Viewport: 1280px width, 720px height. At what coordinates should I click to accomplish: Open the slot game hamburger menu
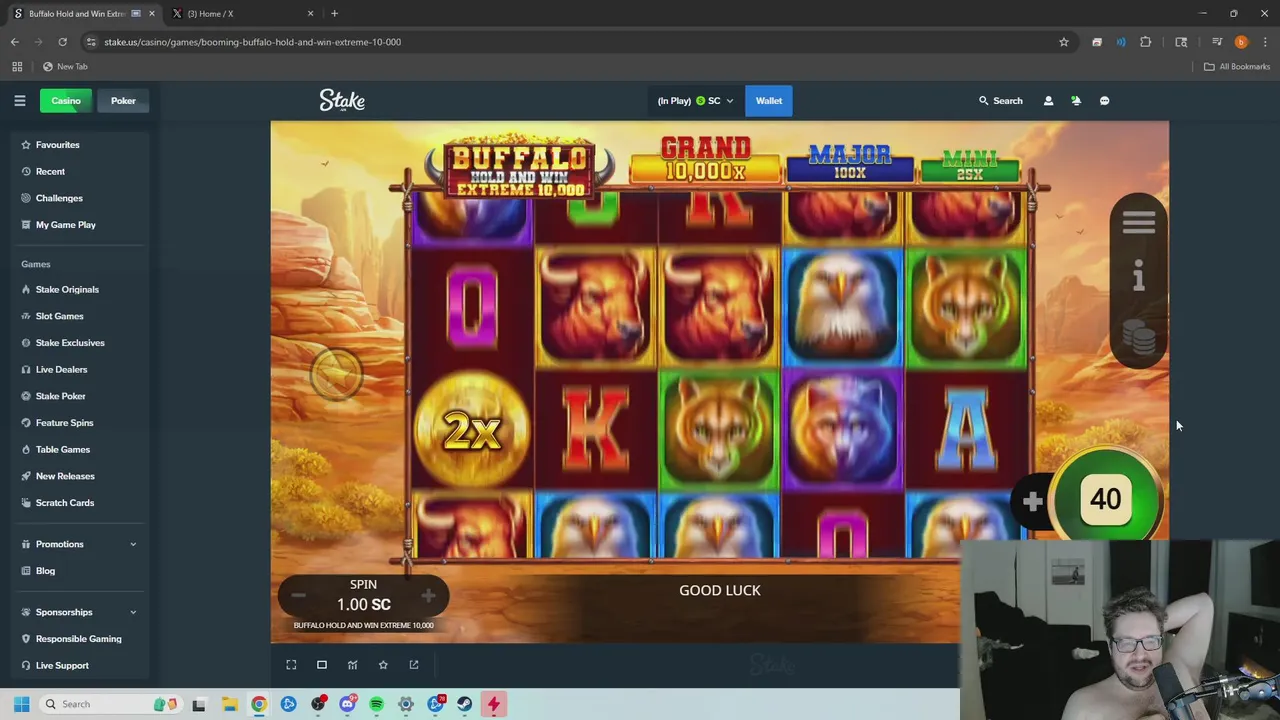(1138, 223)
